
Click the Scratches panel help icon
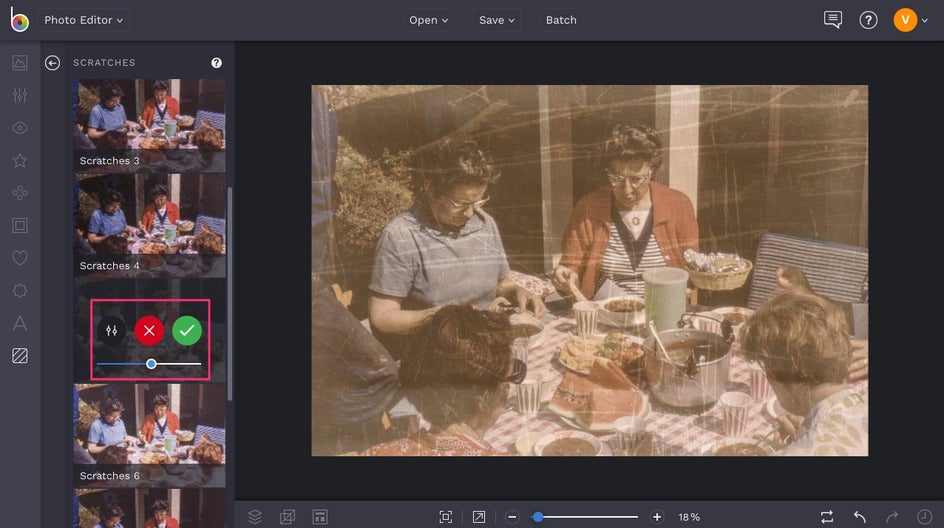(x=216, y=63)
